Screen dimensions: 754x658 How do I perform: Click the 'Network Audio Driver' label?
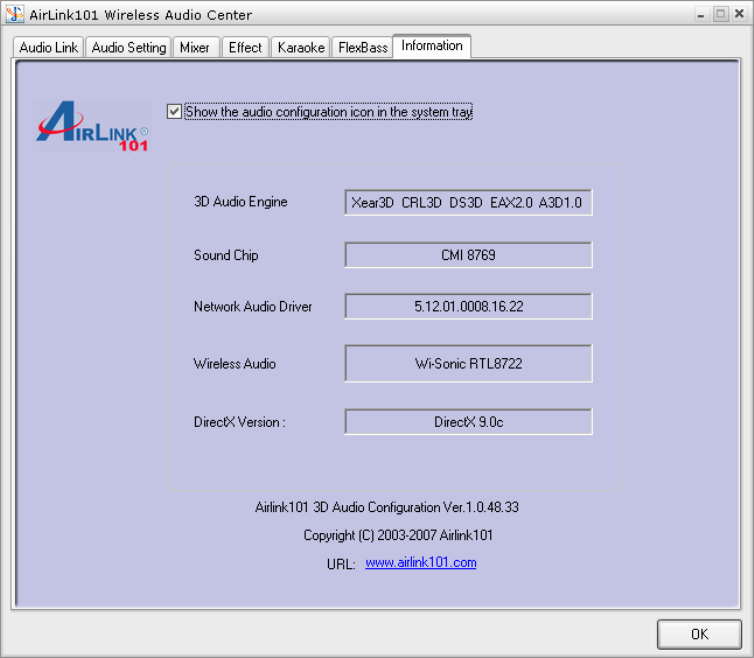(253, 306)
